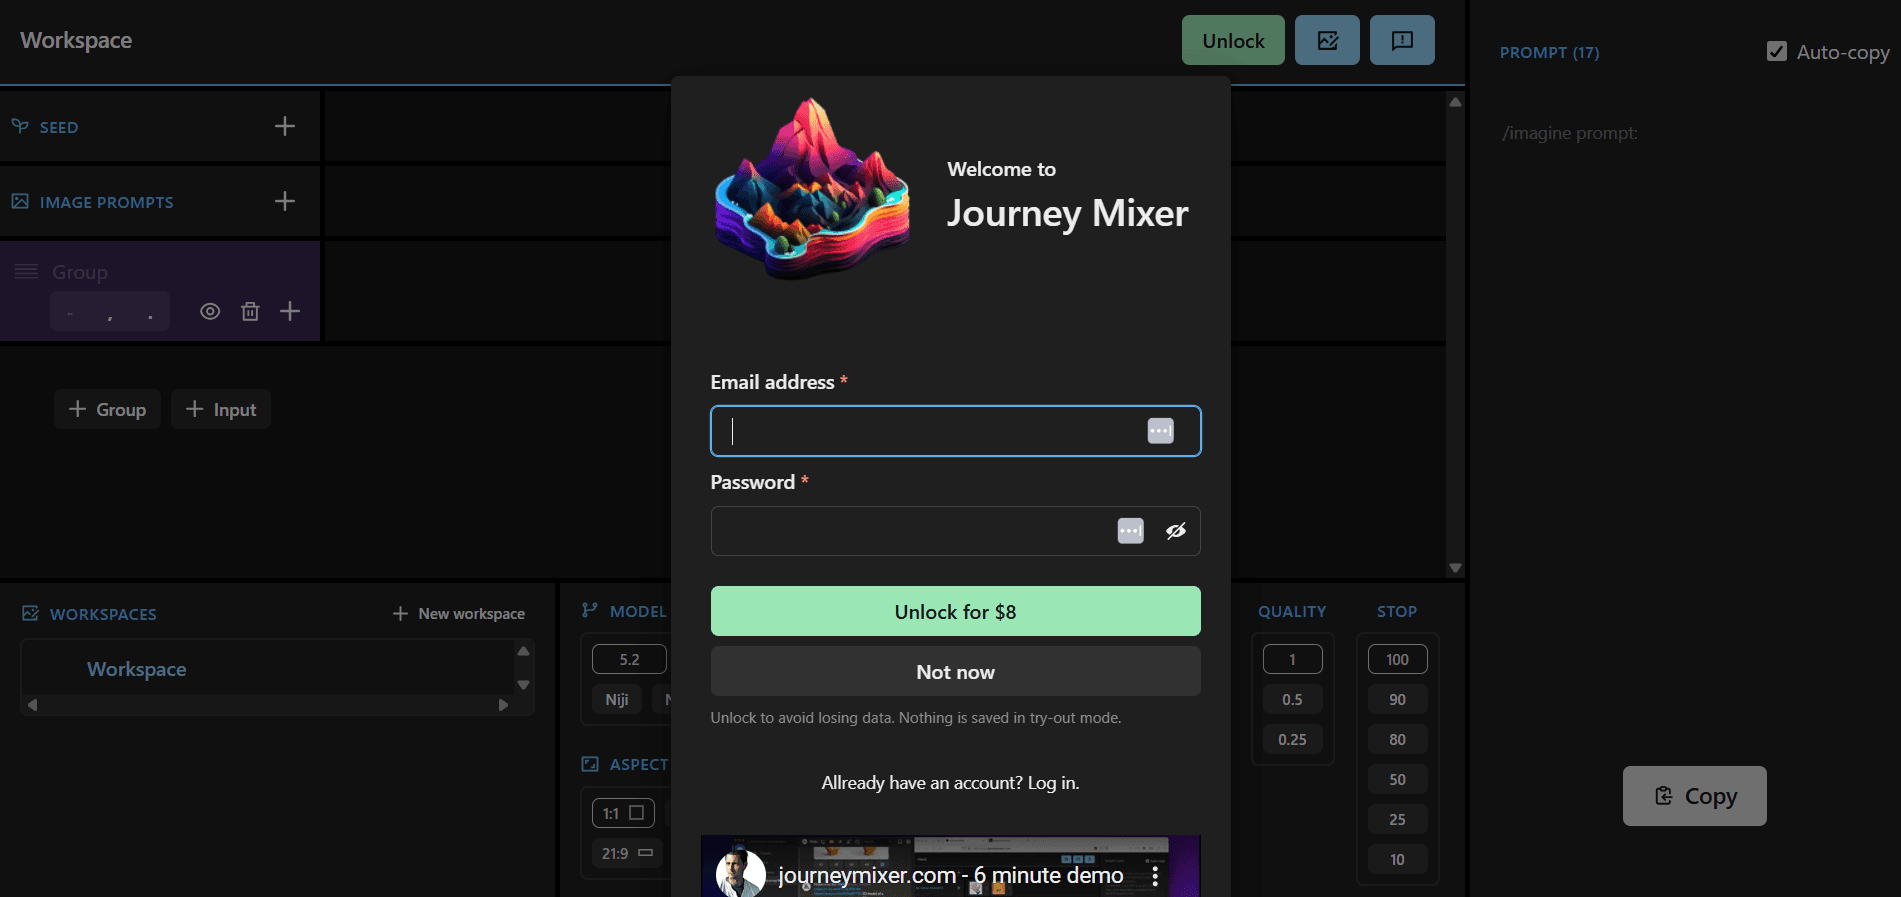
Task: Create a New workspace
Action: (x=459, y=613)
